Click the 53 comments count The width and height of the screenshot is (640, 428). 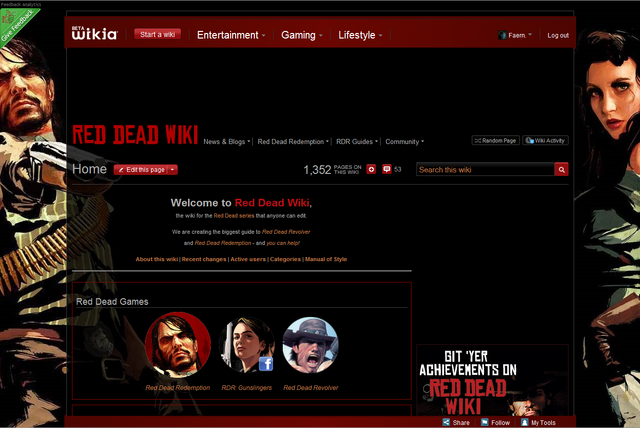[398, 169]
